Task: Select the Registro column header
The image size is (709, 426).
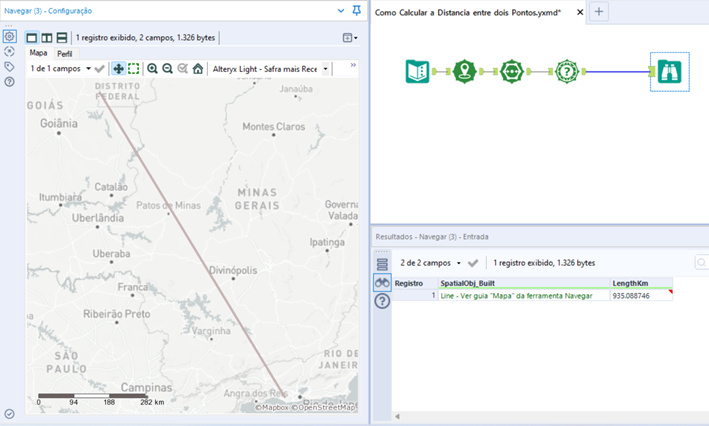Action: tap(415, 283)
